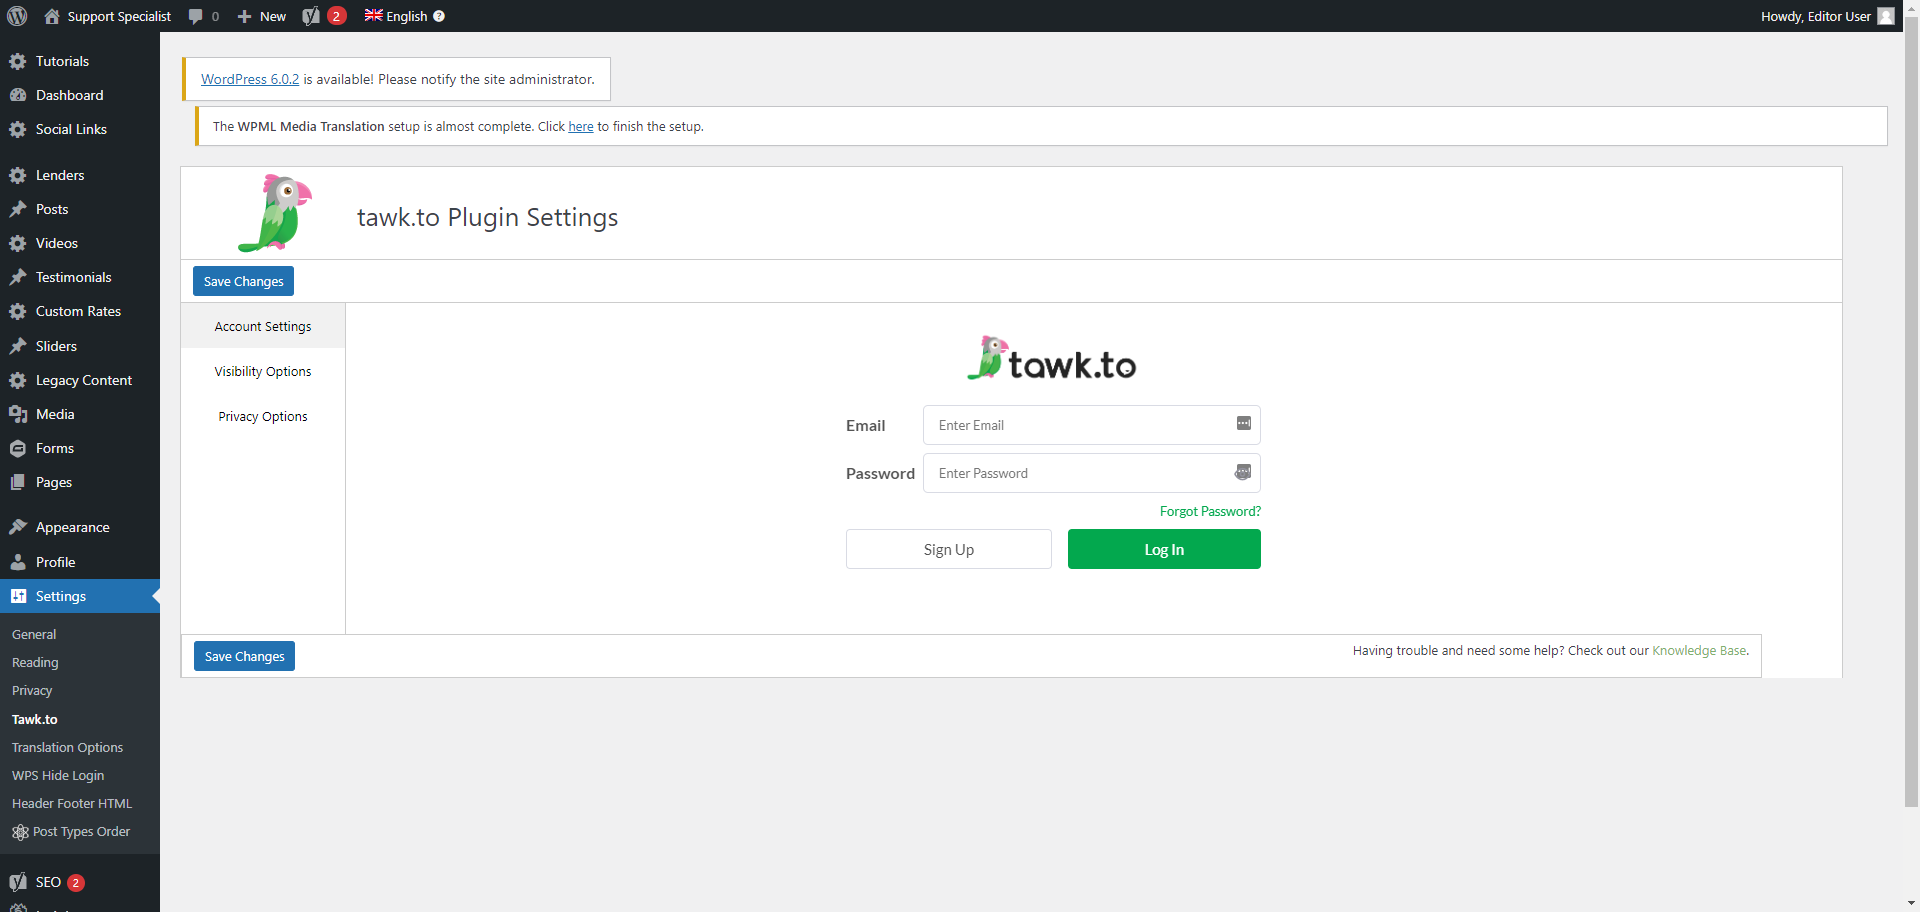Open General settings submenu item
Image resolution: width=1920 pixels, height=912 pixels.
(34, 634)
